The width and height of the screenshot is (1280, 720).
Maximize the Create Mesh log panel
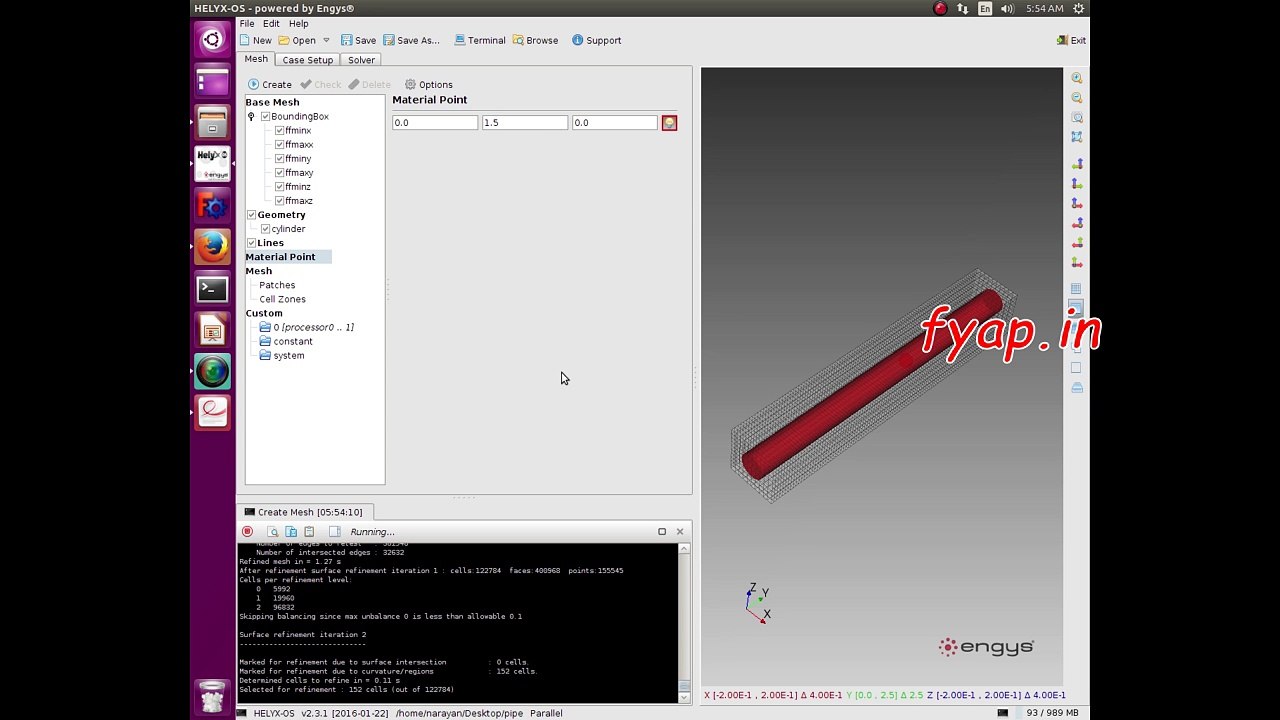662,532
